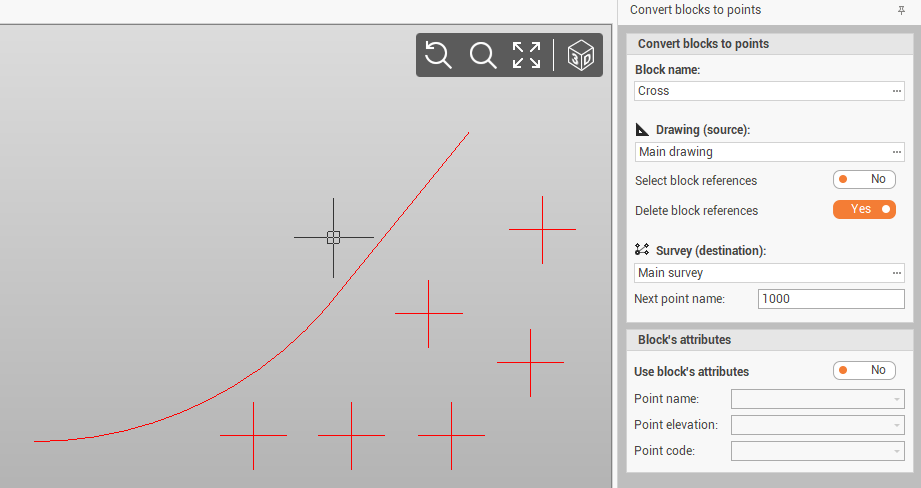Open the Point name dropdown

[817, 399]
